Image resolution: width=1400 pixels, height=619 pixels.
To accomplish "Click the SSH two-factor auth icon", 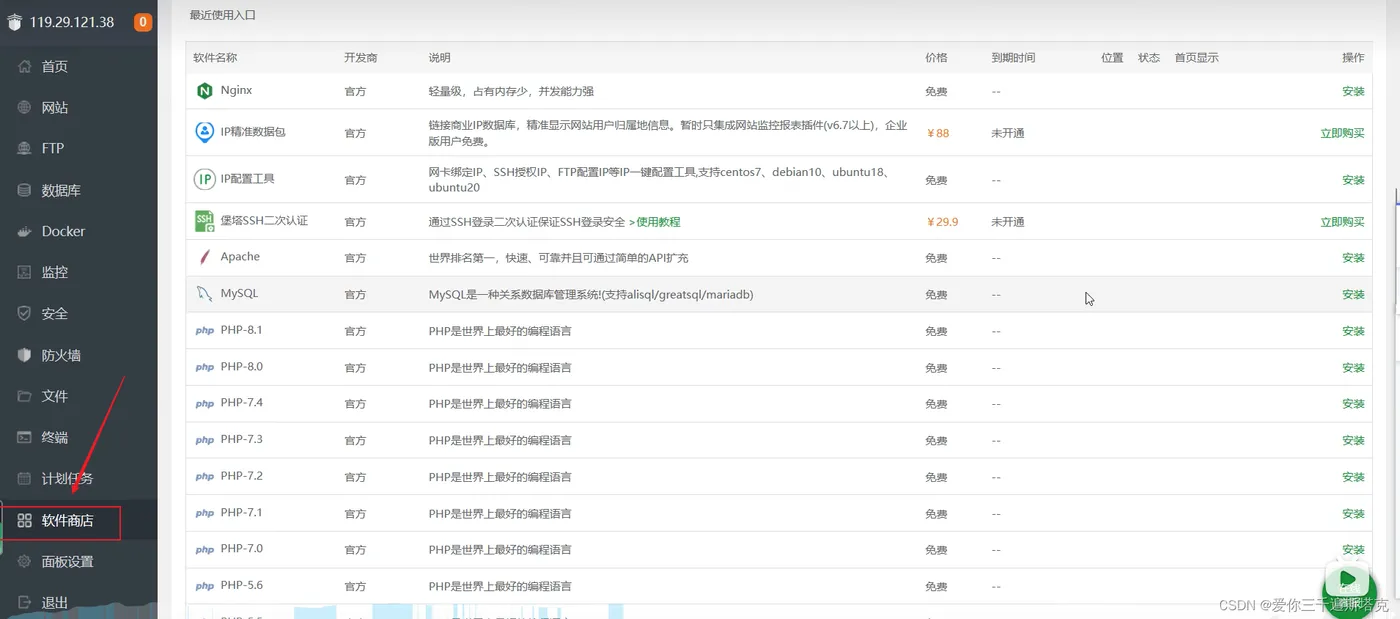I will pyautogui.click(x=204, y=221).
